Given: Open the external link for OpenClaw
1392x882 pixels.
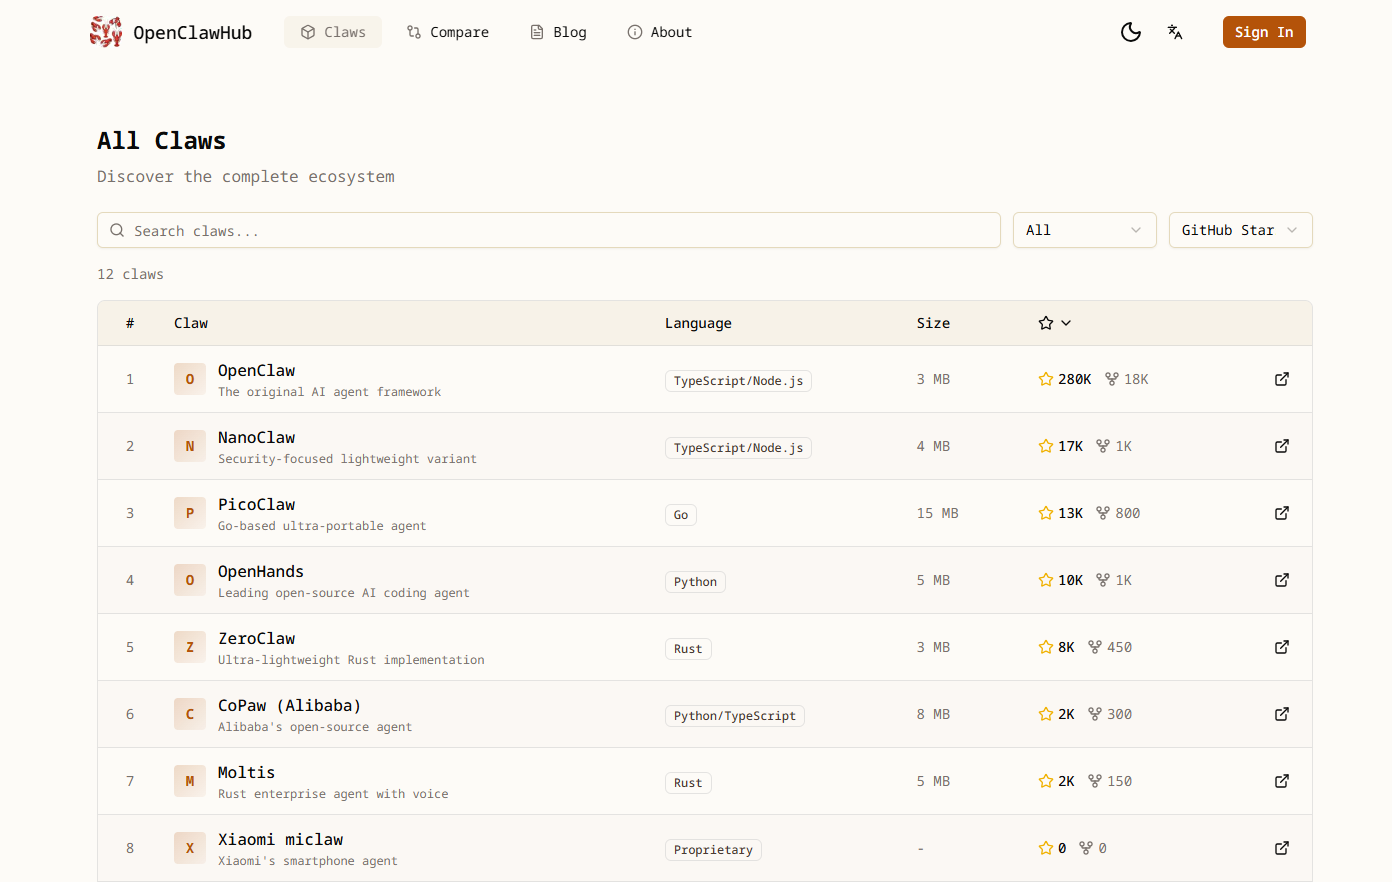Looking at the screenshot, I should 1282,379.
